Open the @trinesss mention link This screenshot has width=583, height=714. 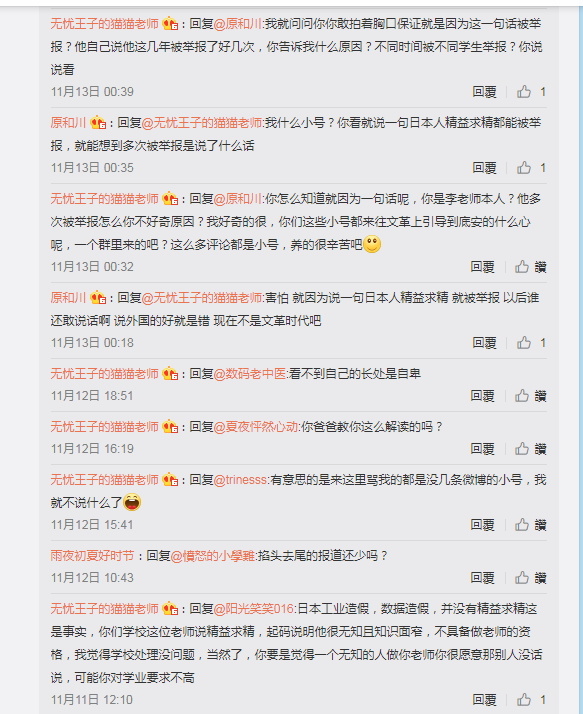point(240,480)
